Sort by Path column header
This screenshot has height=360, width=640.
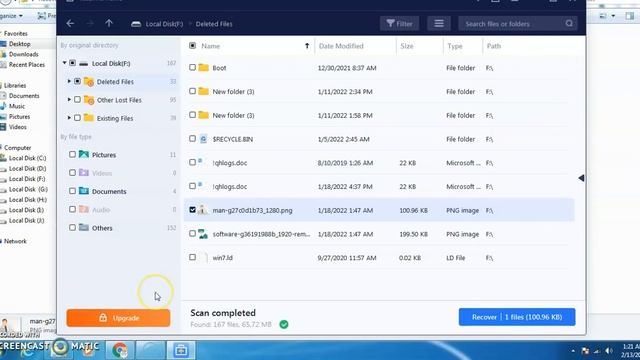(x=493, y=46)
